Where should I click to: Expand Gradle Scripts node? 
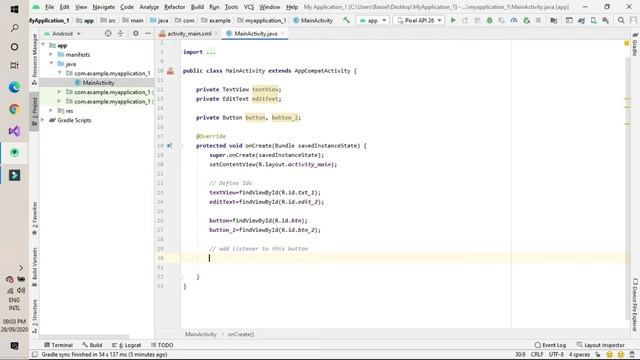click(43, 120)
